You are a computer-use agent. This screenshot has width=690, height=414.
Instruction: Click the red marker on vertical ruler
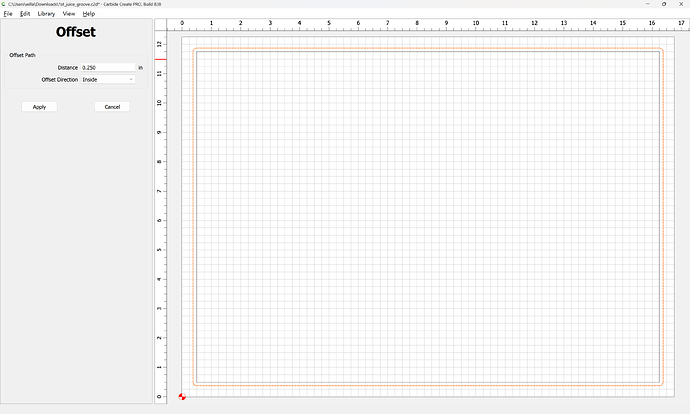160,59
